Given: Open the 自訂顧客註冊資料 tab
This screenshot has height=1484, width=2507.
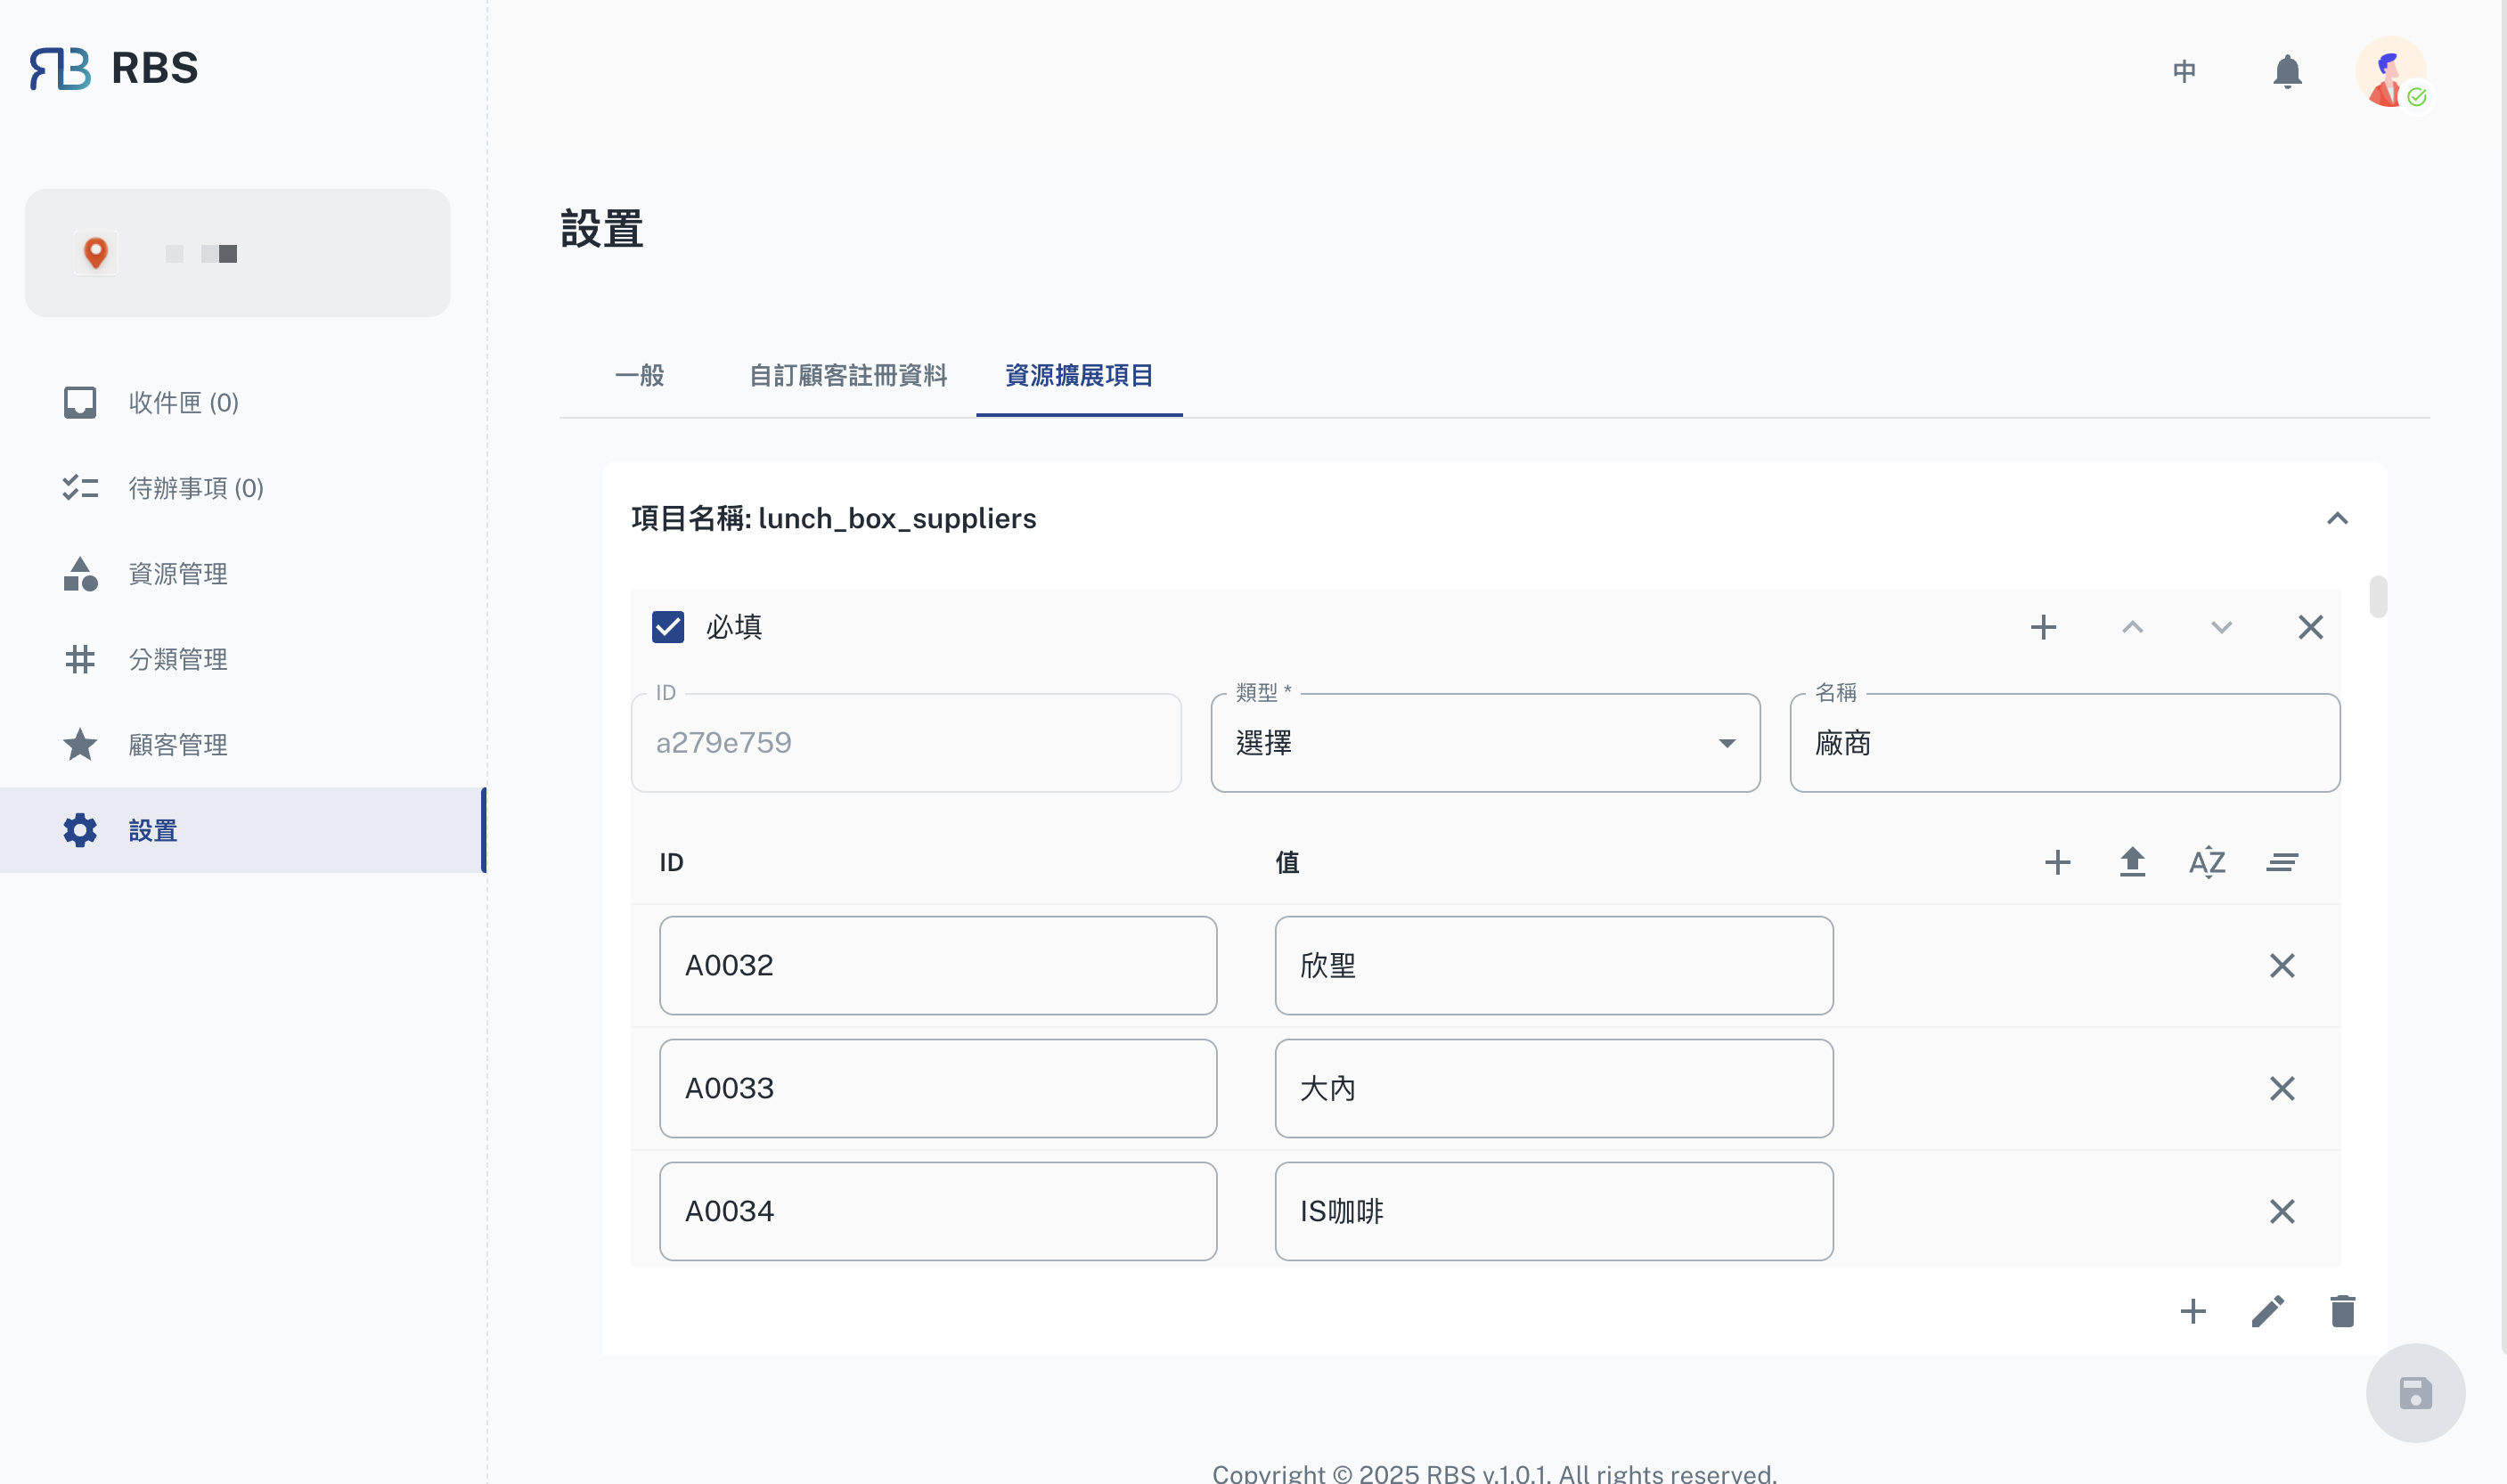Looking at the screenshot, I should coord(848,375).
